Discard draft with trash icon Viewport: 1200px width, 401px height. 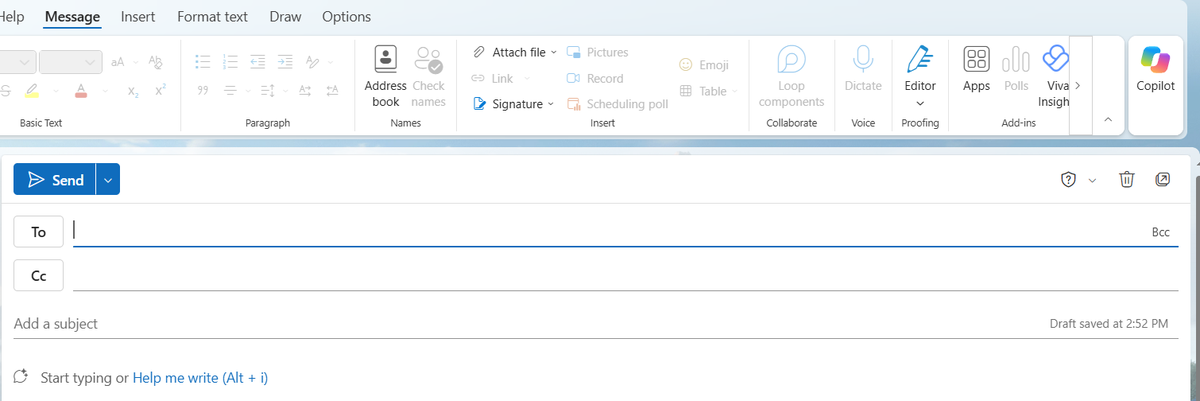point(1127,179)
